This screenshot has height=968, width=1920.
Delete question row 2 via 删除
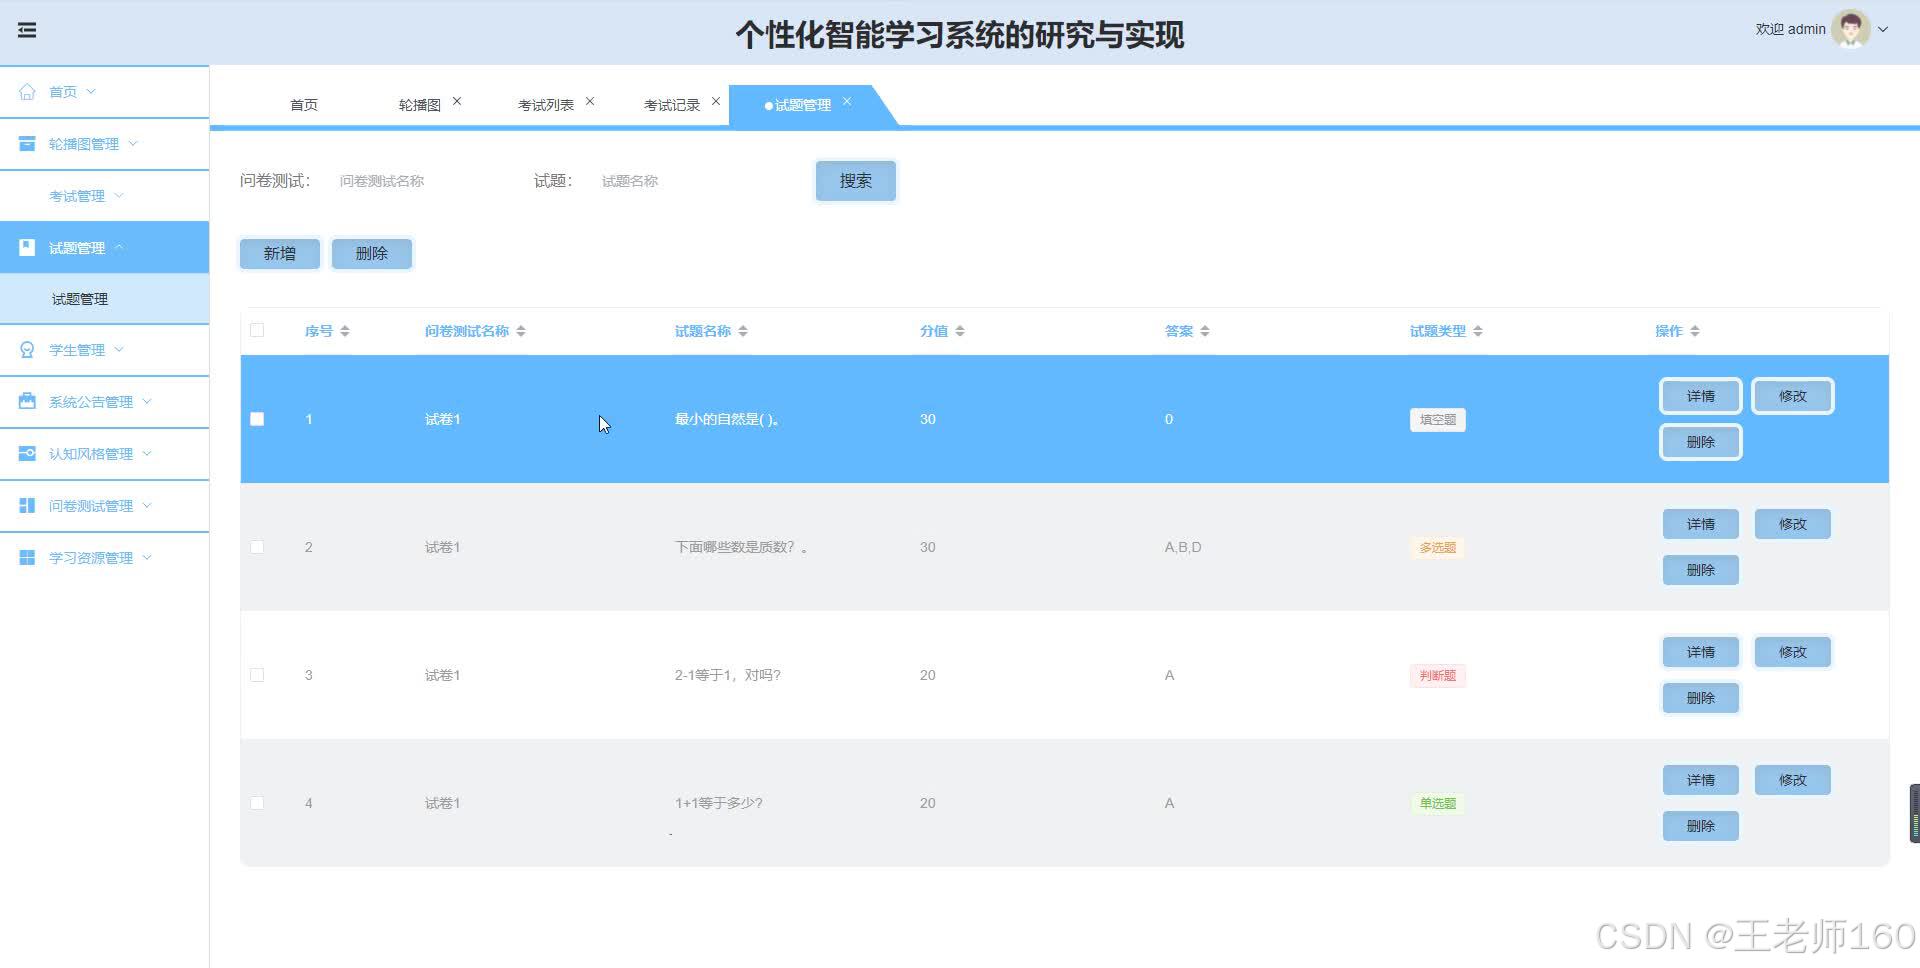1701,570
